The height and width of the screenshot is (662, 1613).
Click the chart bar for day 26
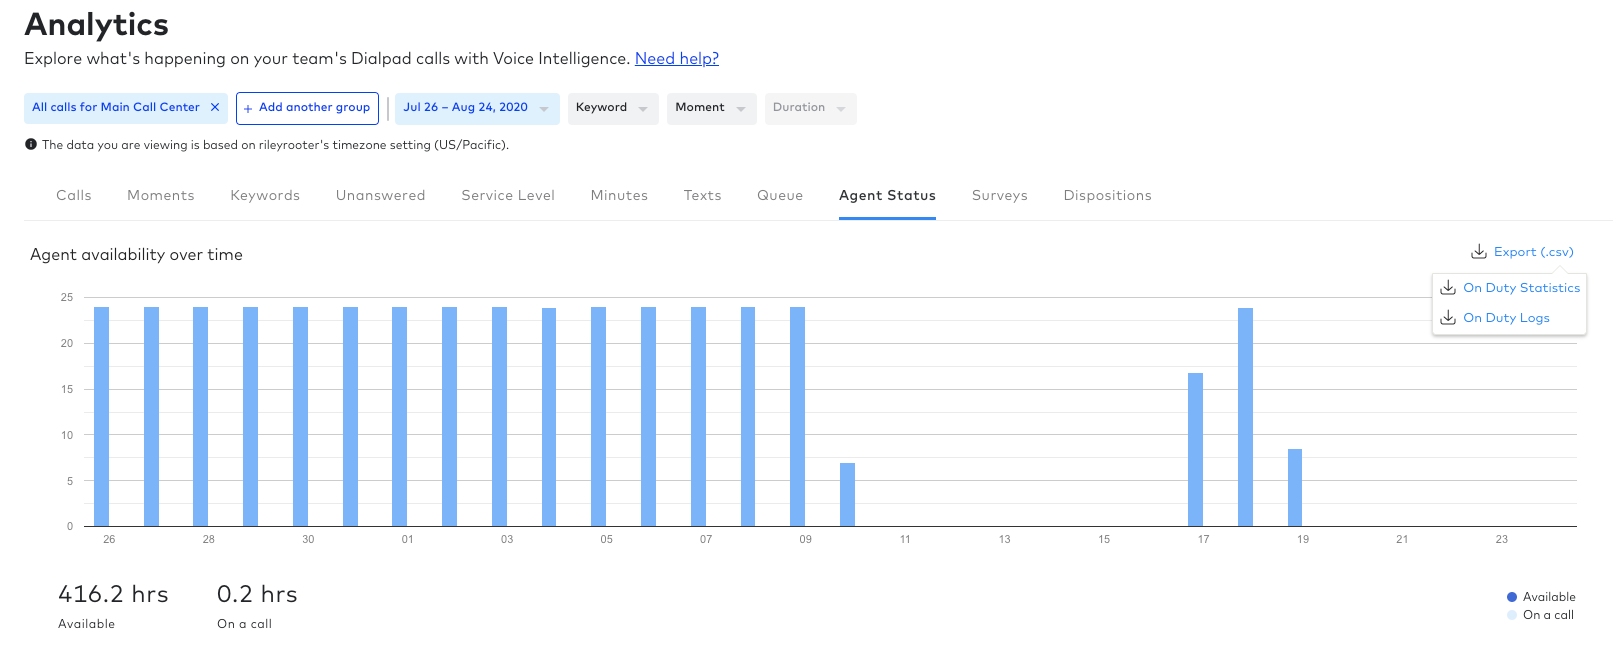[x=102, y=416]
